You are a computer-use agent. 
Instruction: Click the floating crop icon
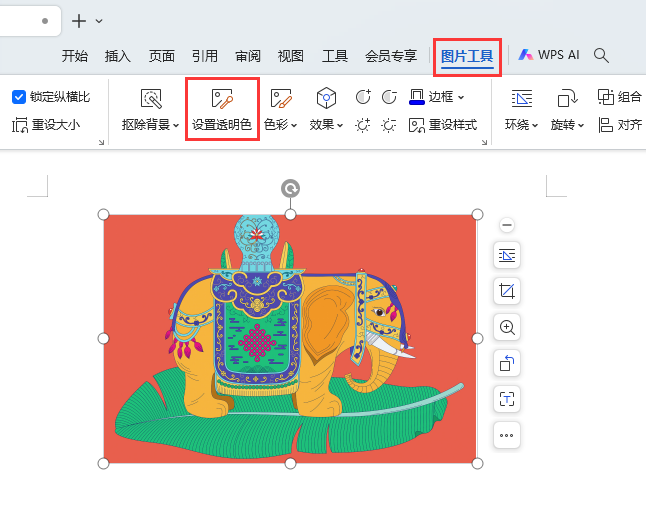pyautogui.click(x=507, y=291)
